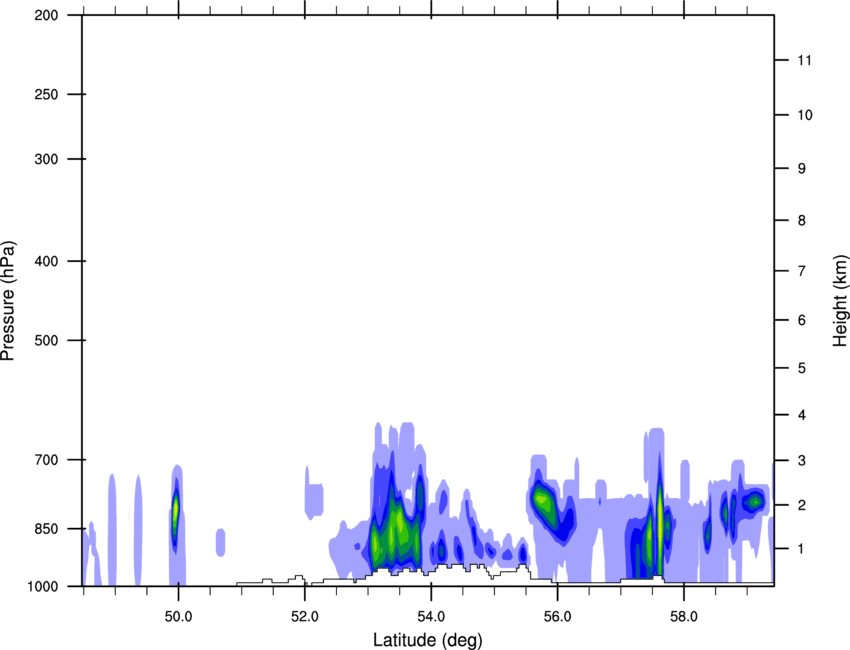Click height tick label 2

click(802, 505)
